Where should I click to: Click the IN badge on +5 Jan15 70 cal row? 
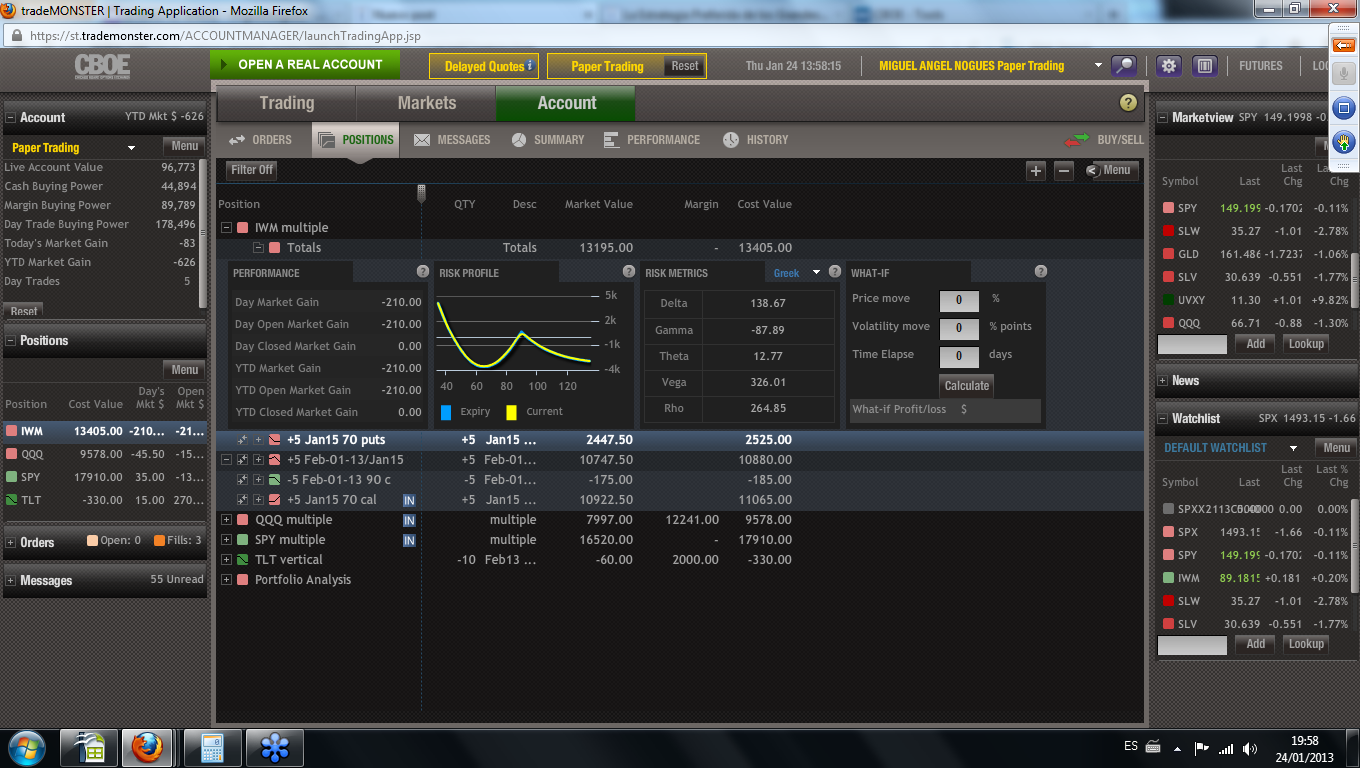(409, 500)
